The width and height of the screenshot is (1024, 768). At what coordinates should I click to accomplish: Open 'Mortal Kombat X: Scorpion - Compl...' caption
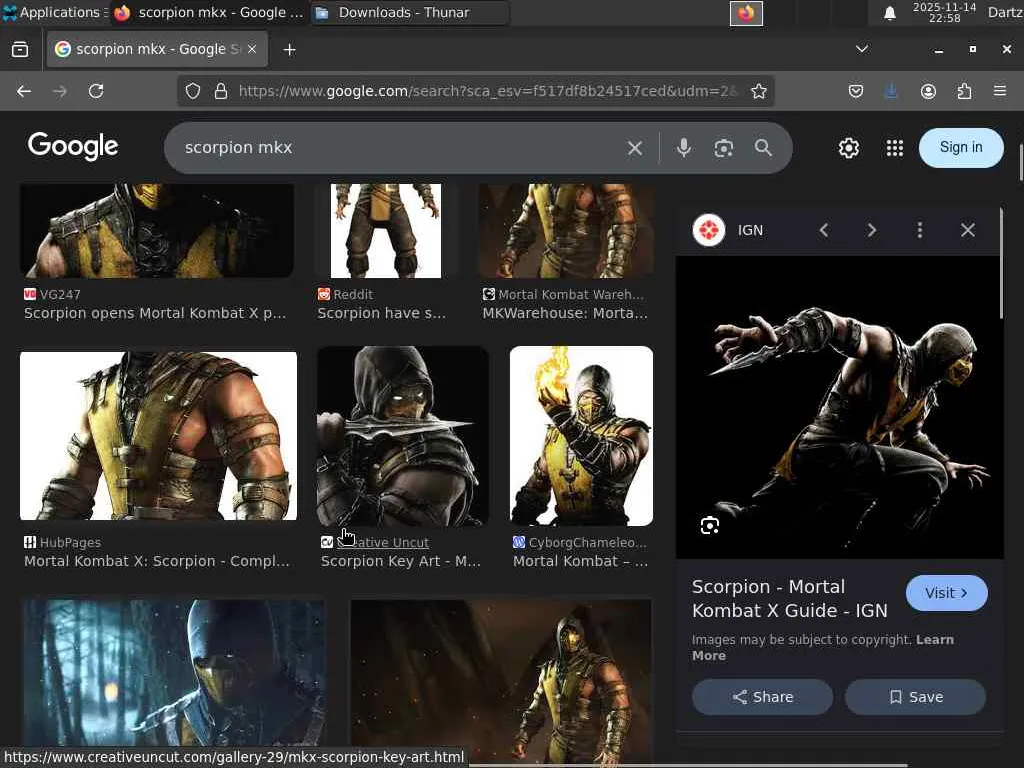pyautogui.click(x=157, y=562)
